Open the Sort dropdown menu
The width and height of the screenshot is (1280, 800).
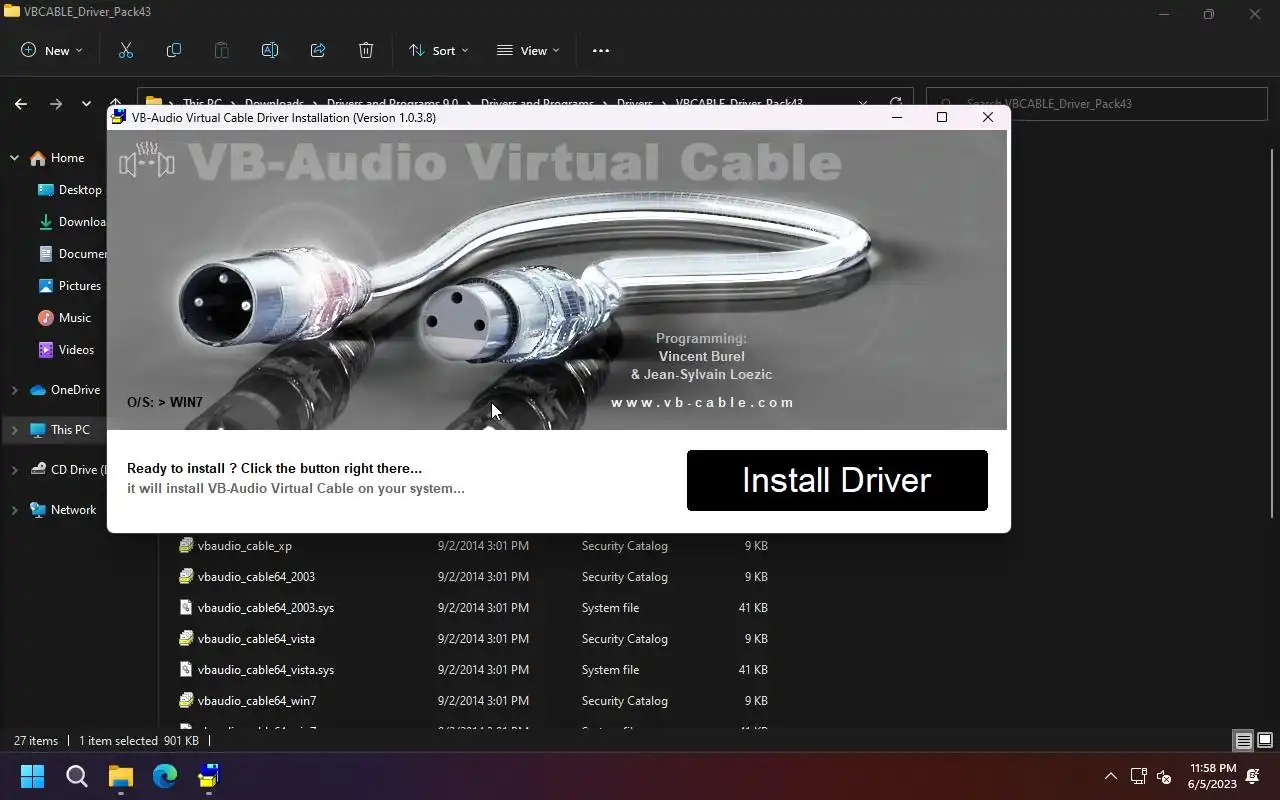click(438, 51)
